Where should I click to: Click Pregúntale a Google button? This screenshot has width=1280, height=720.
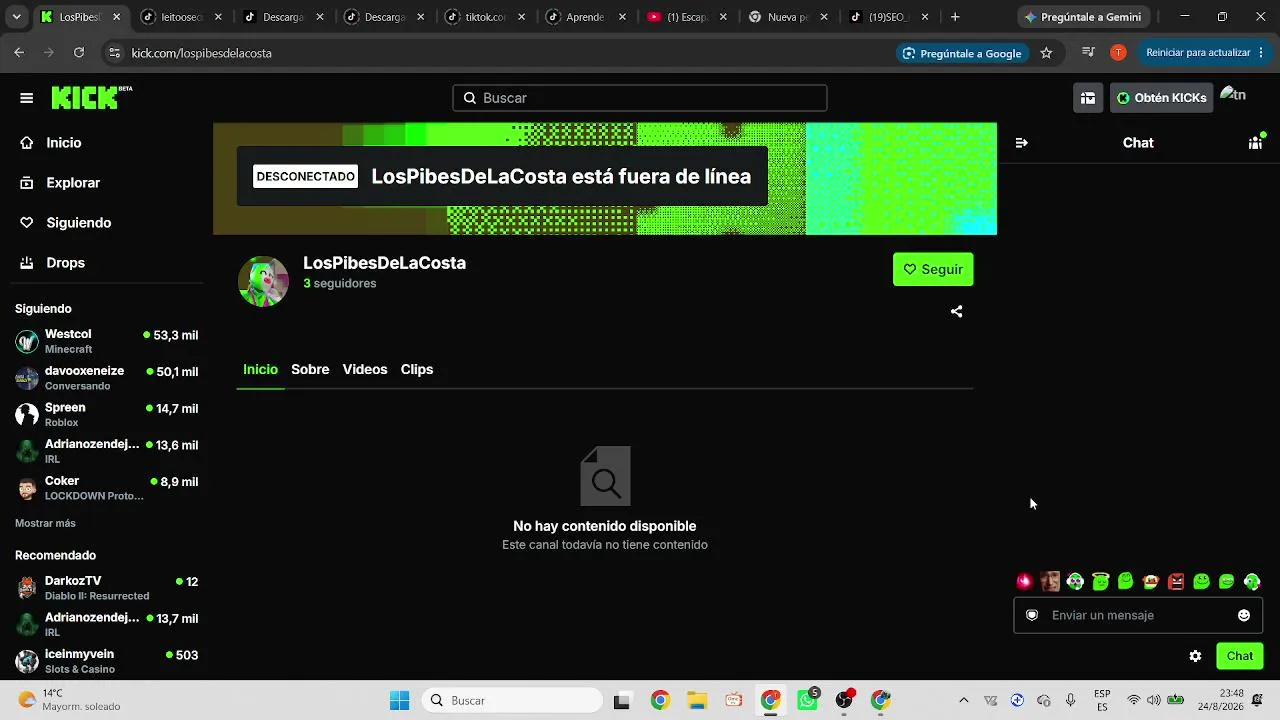[962, 53]
